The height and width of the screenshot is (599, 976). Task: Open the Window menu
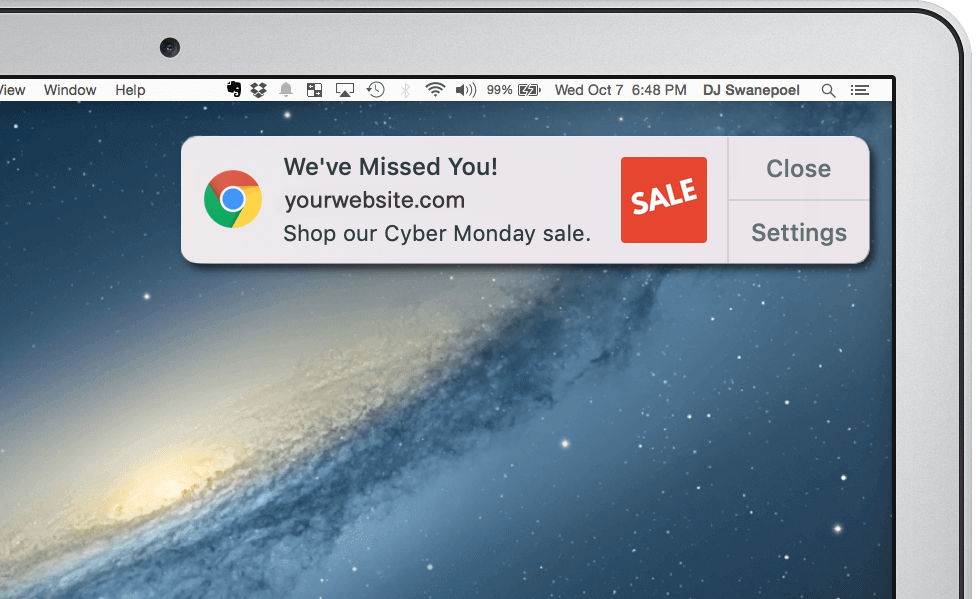coord(70,90)
